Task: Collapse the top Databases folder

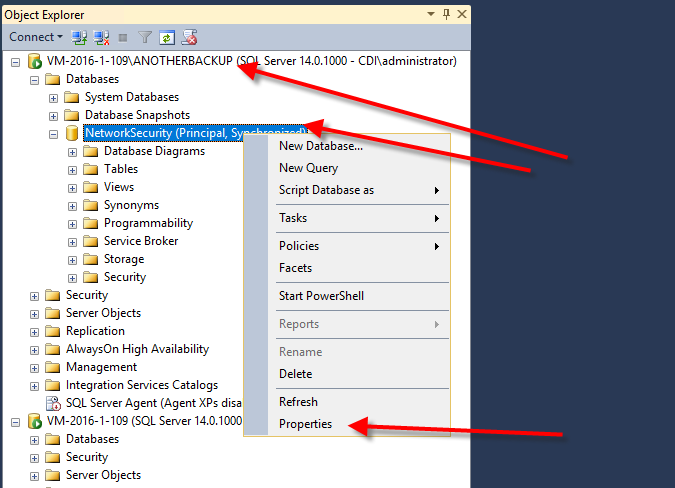Action: [34, 80]
